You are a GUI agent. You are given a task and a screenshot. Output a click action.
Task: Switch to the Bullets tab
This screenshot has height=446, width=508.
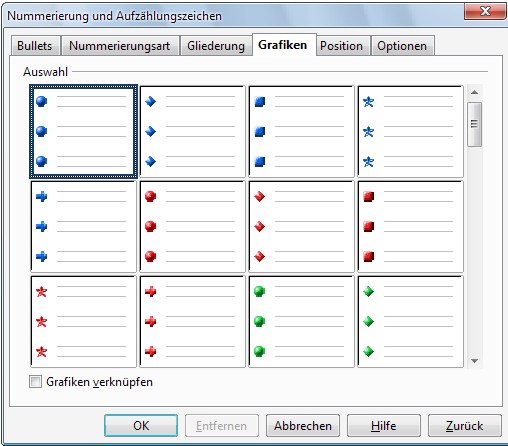tap(35, 46)
